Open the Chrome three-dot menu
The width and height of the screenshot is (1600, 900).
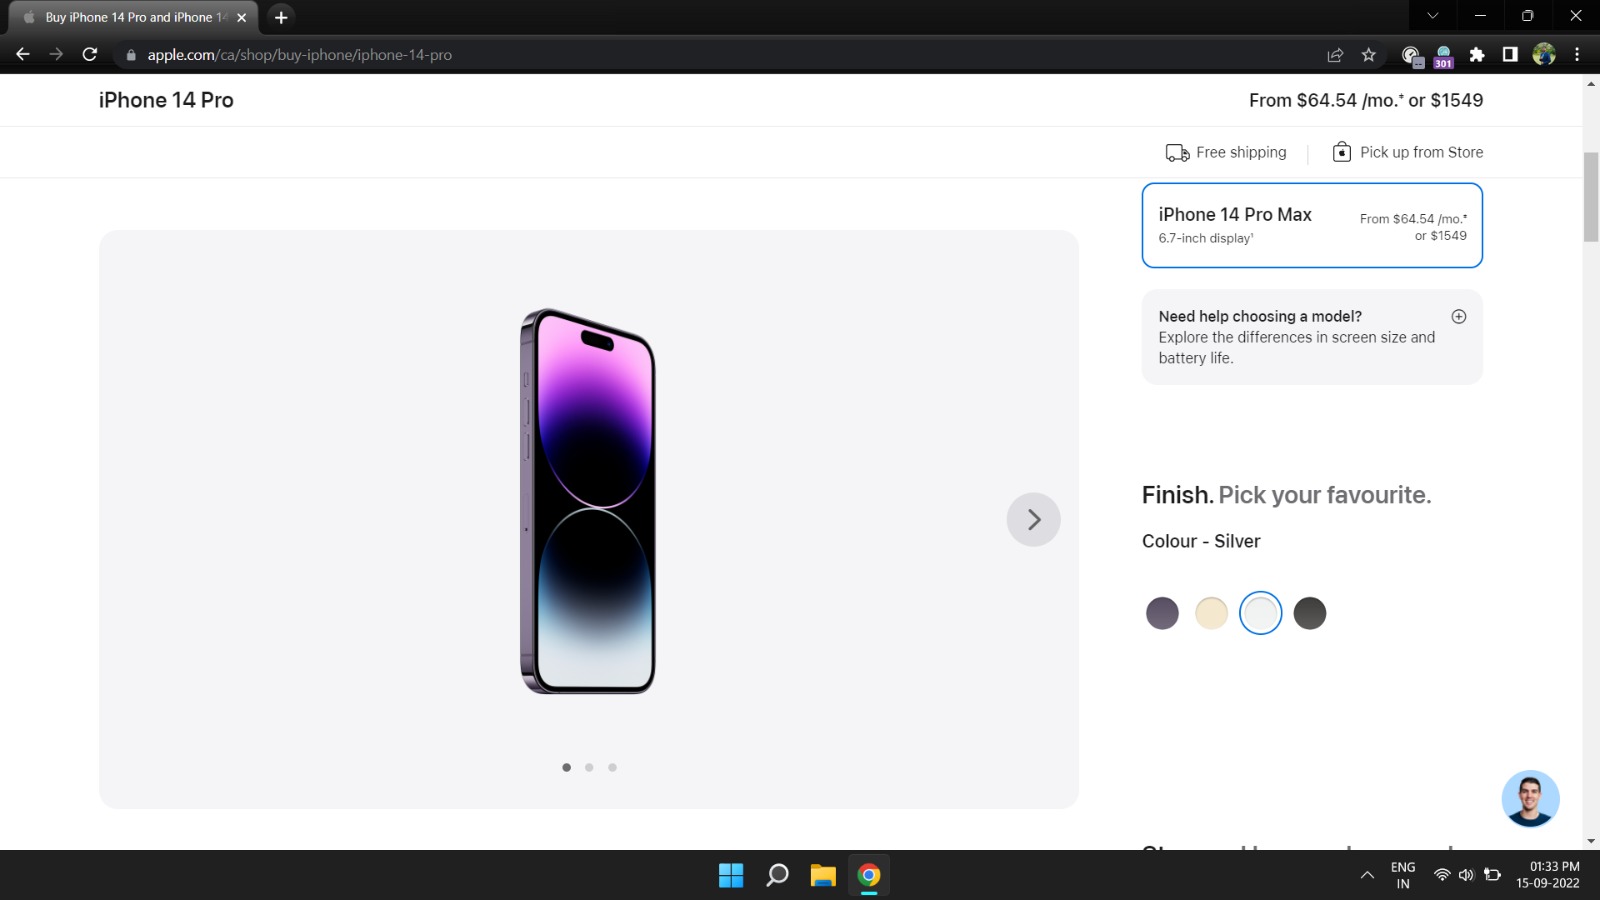tap(1577, 55)
